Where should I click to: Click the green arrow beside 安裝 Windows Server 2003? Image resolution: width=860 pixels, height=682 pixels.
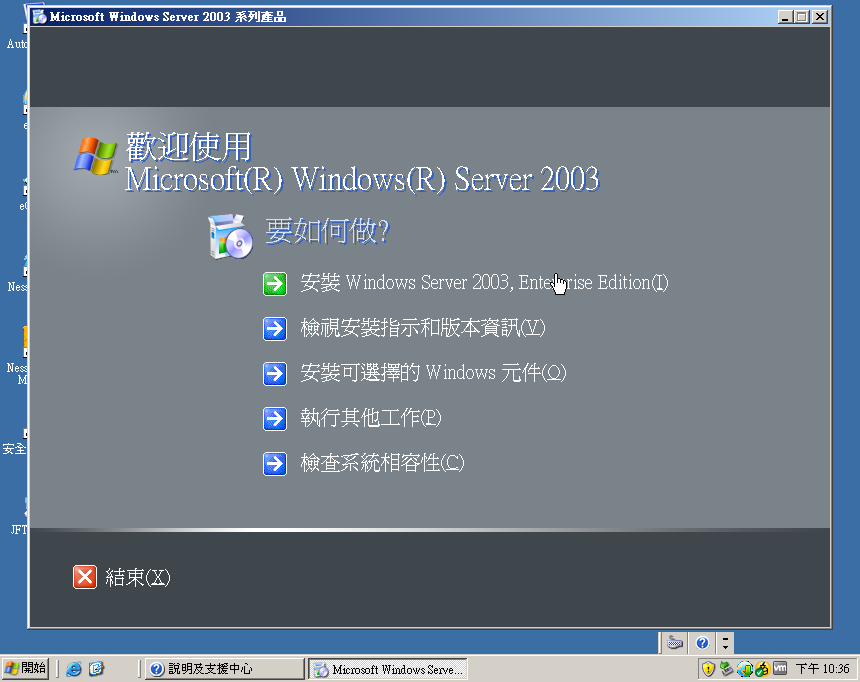pos(275,284)
